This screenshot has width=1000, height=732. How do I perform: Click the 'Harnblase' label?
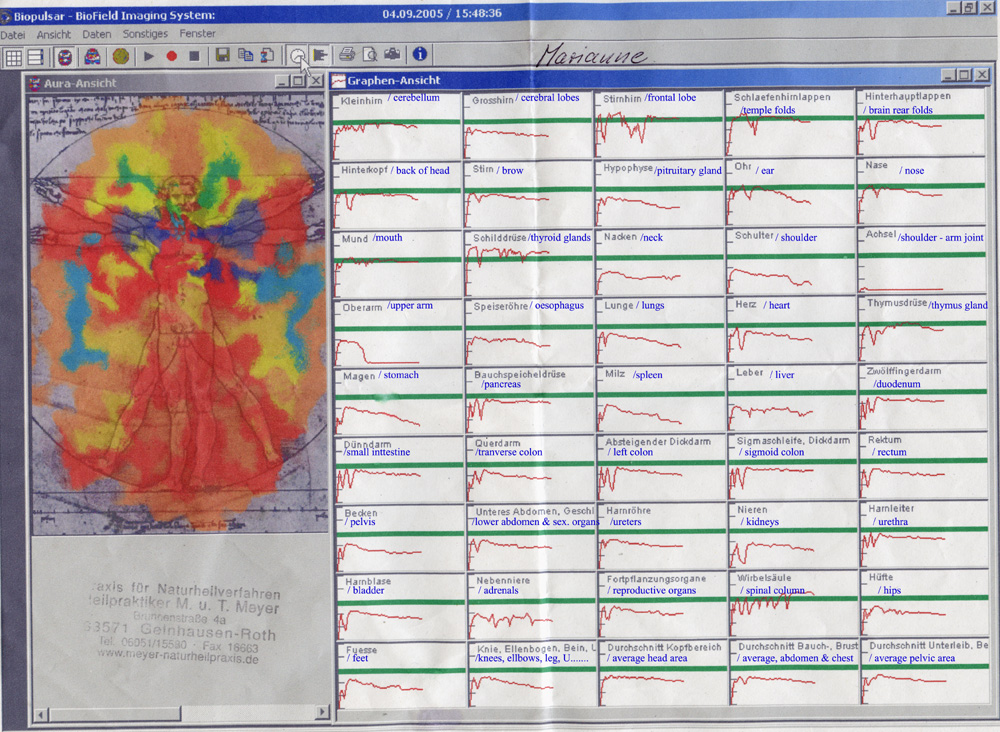(x=368, y=582)
